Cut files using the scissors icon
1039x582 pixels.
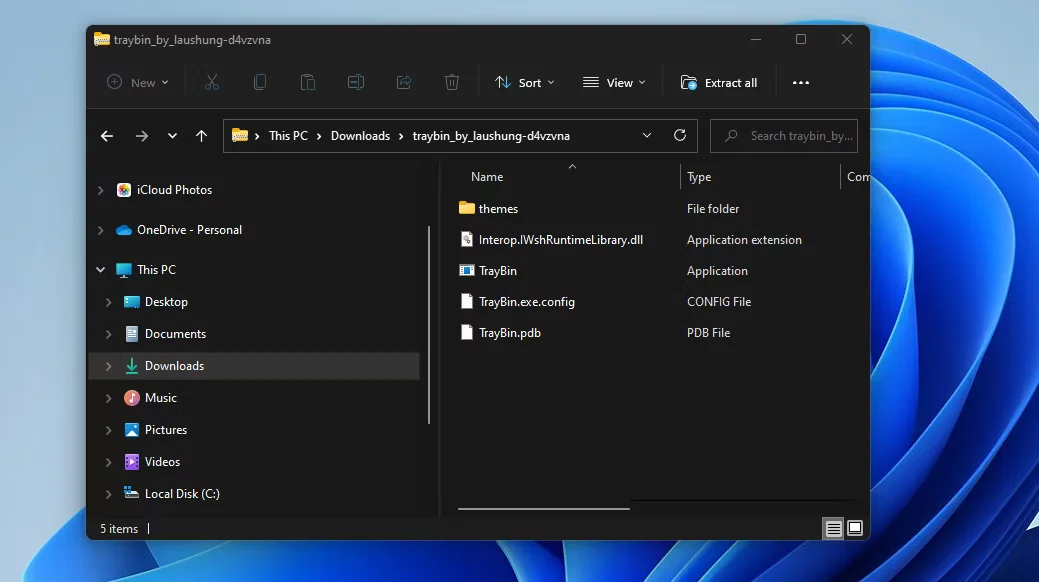pyautogui.click(x=211, y=82)
